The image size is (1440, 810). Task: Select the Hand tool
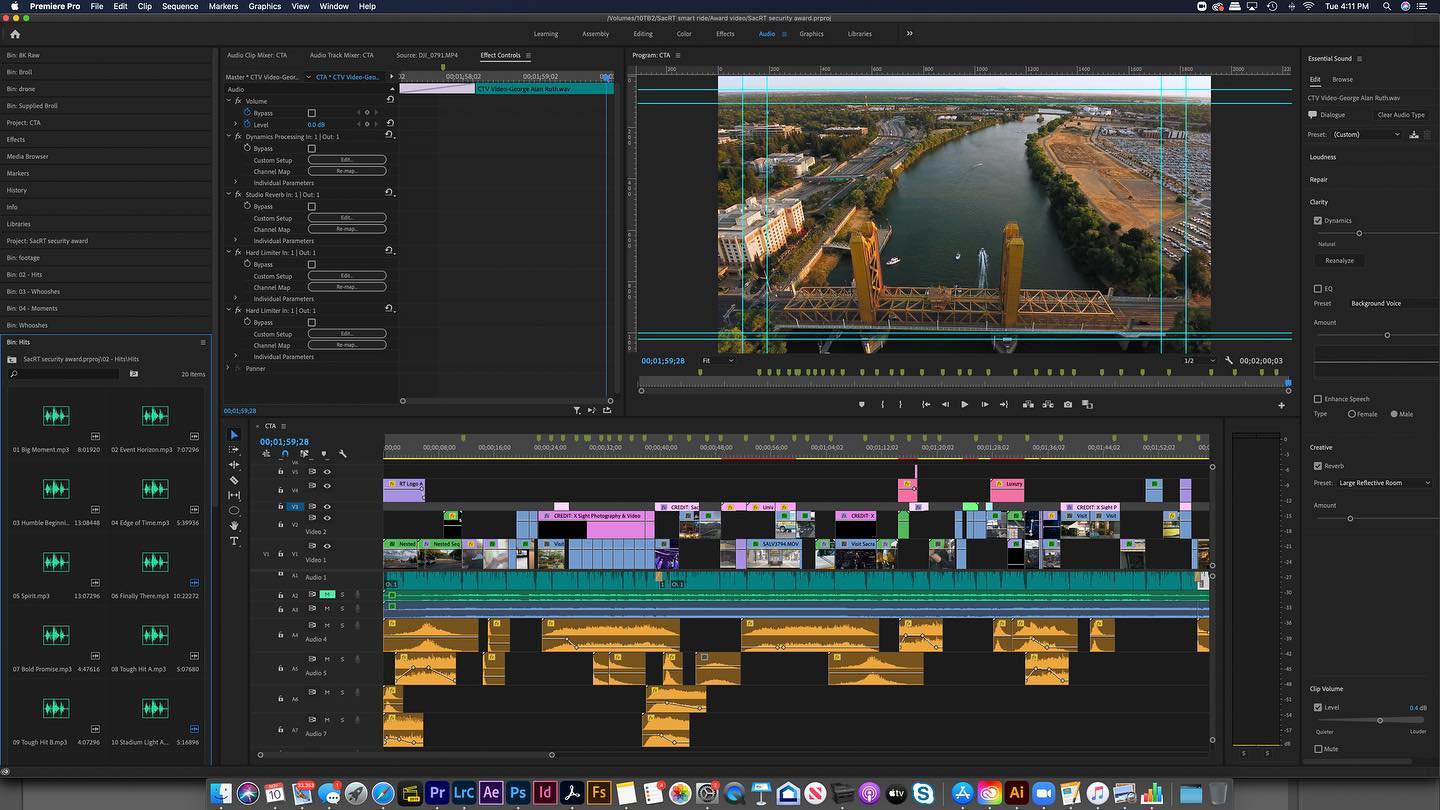coord(234,526)
